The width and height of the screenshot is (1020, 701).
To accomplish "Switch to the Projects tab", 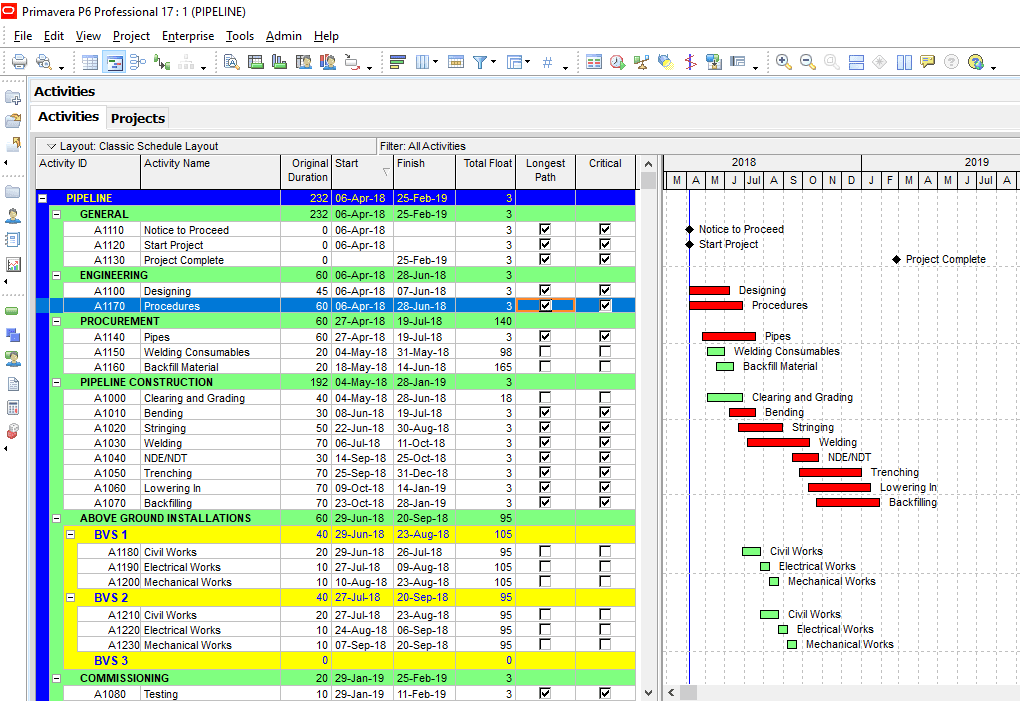I will [138, 118].
